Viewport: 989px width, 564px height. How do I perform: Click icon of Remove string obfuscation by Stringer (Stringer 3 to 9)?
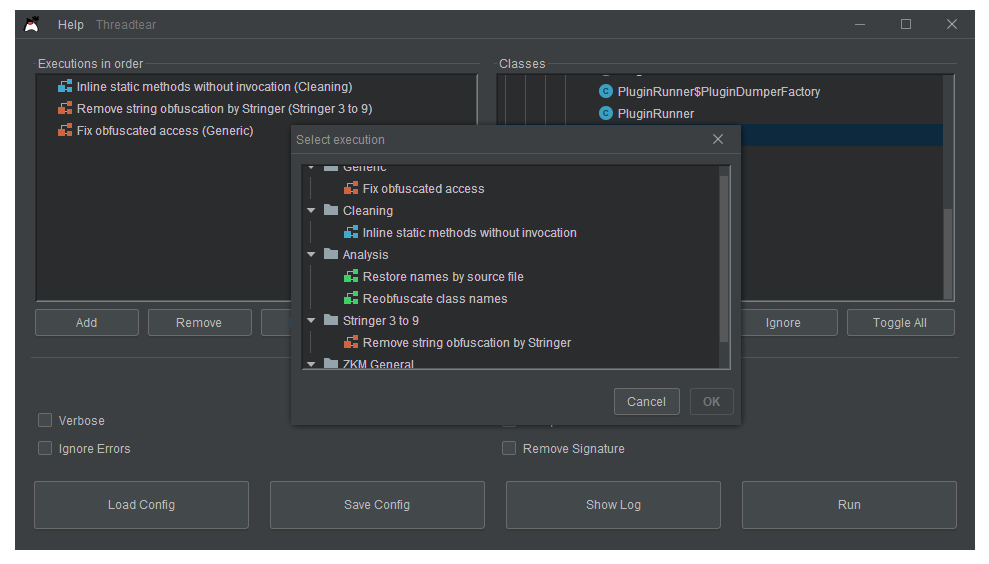[x=65, y=109]
